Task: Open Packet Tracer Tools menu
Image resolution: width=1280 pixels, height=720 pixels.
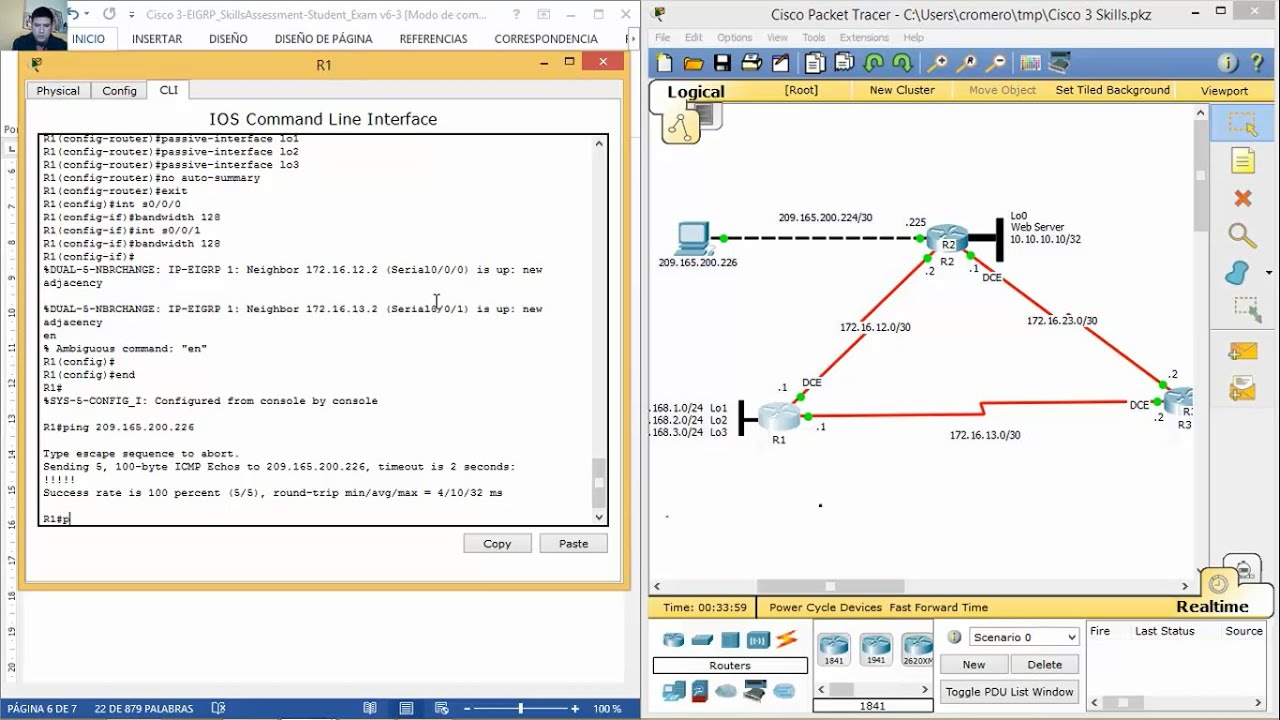Action: coord(813,37)
